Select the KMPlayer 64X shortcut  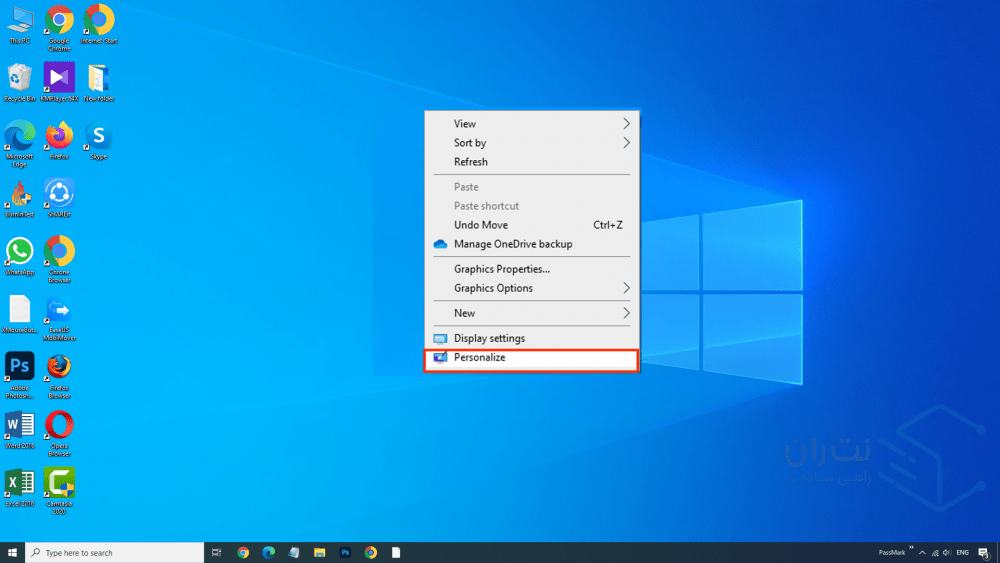coord(59,82)
